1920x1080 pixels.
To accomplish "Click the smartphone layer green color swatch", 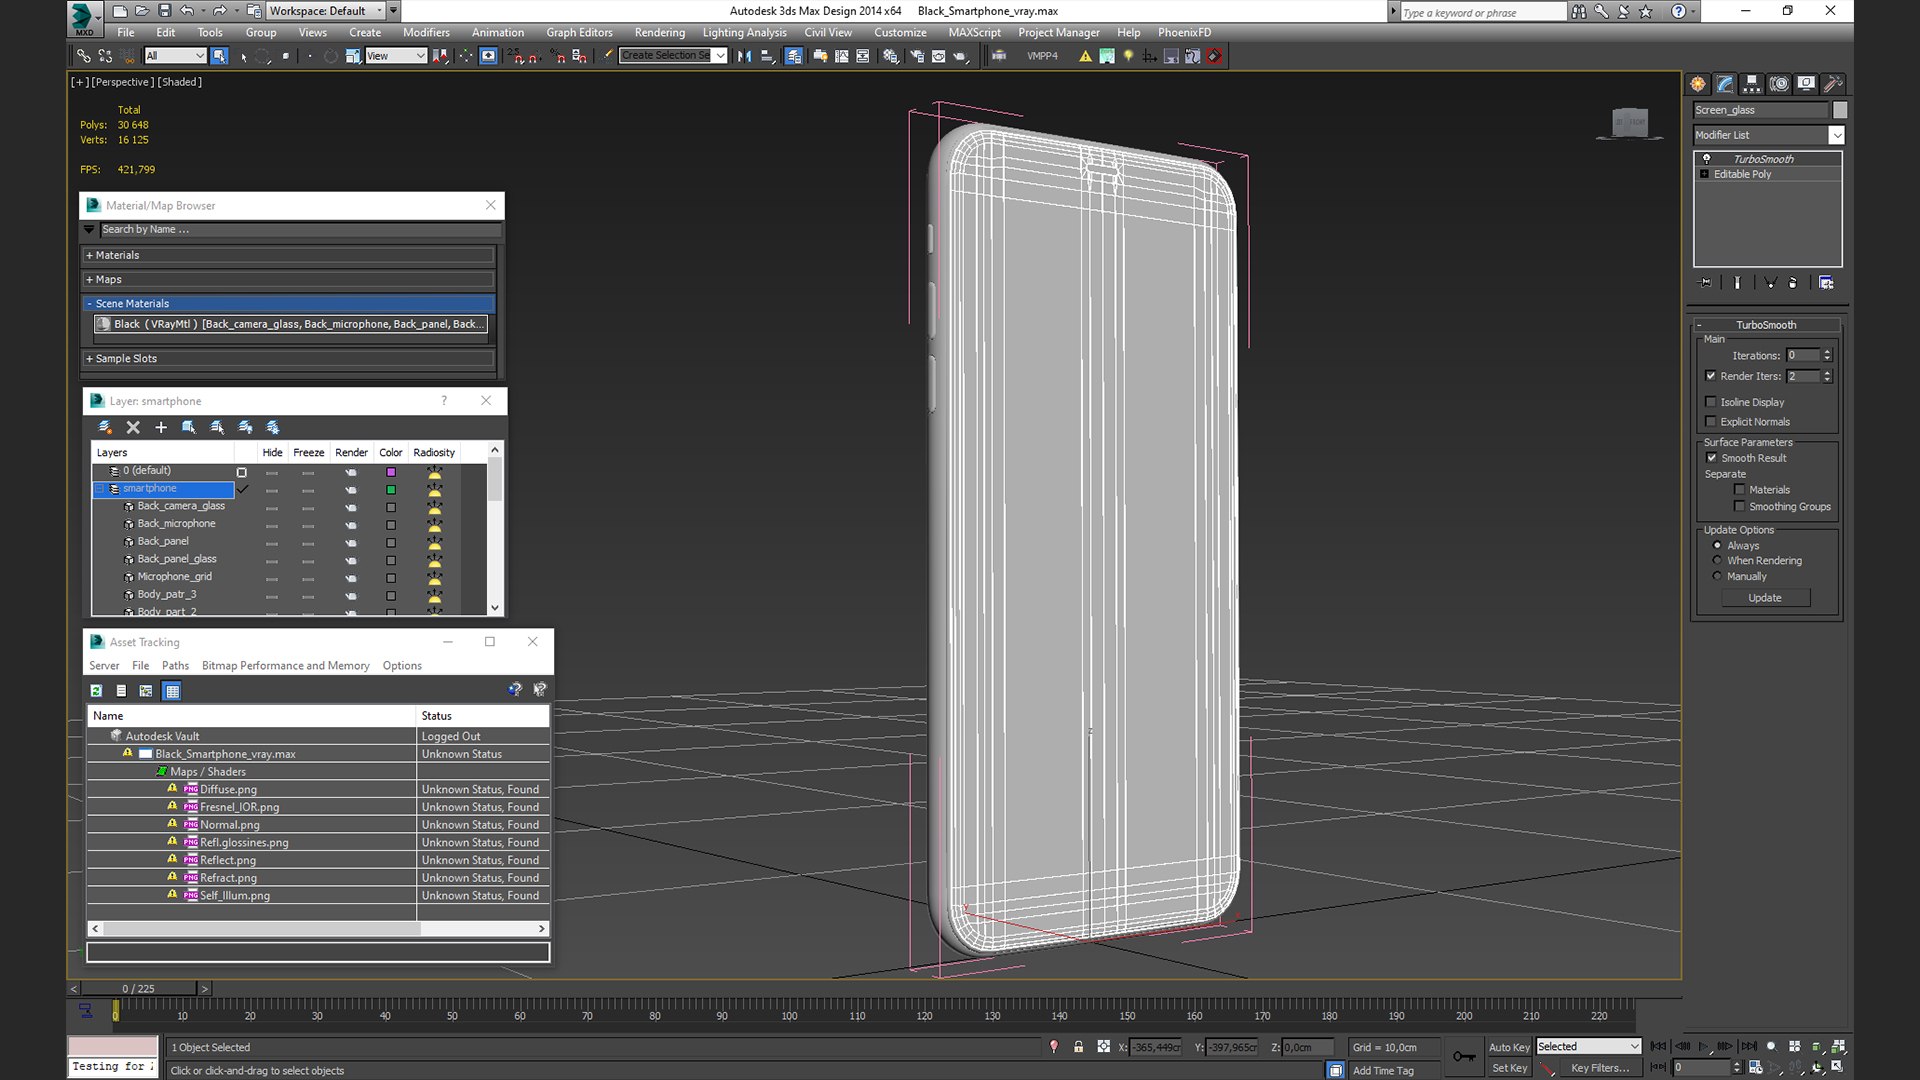I will (x=391, y=490).
